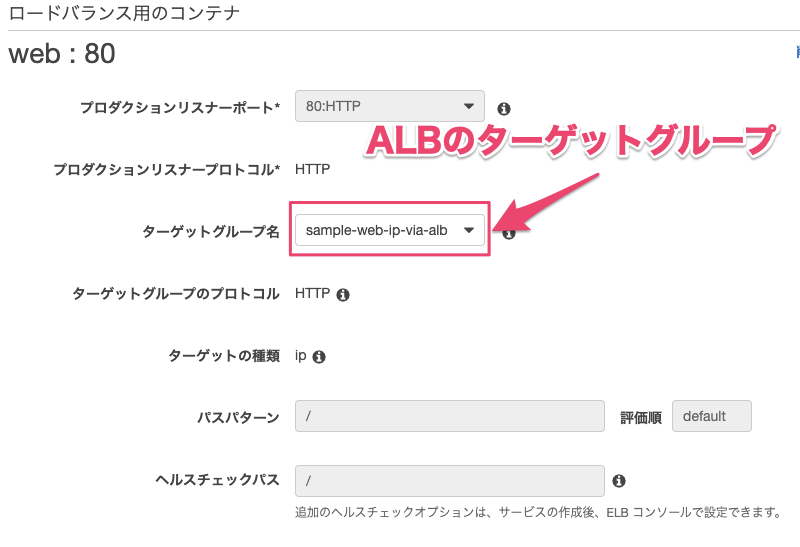Expand the sample-web-ip-via-alb target group dropdown
The width and height of the screenshot is (800, 547).
(x=390, y=231)
